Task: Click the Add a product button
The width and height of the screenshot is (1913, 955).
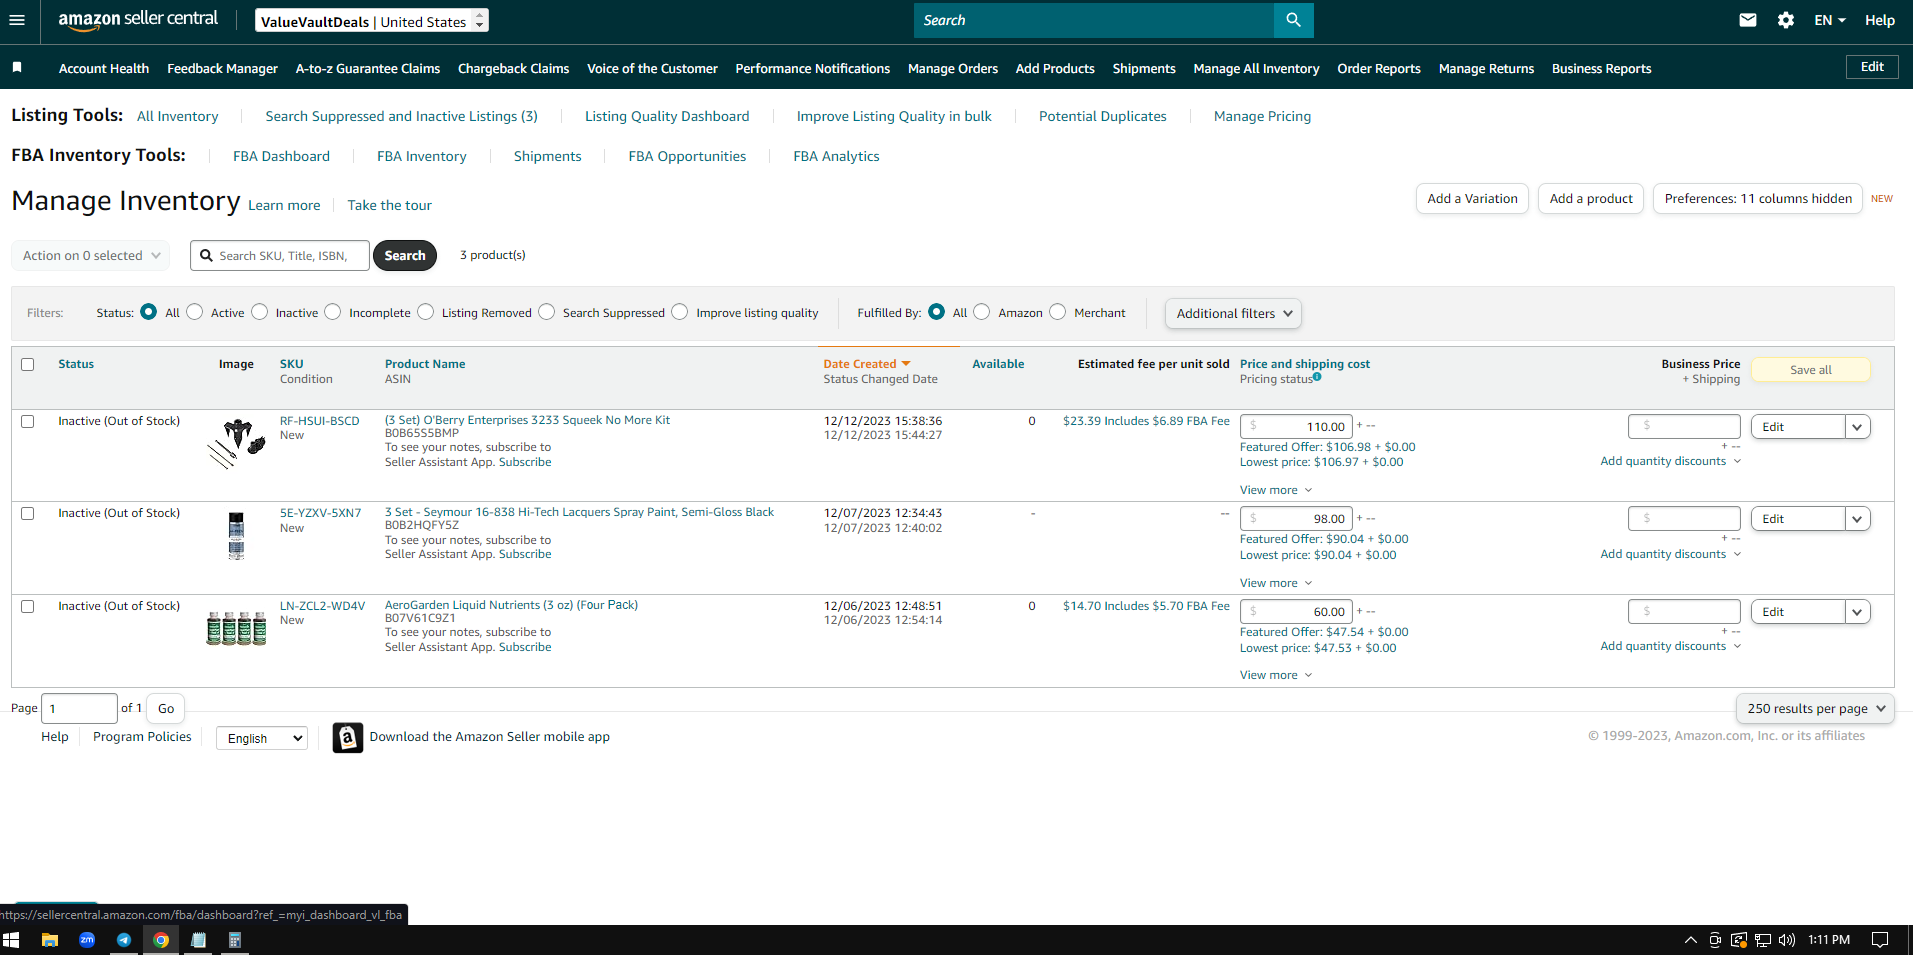Action: 1591,198
